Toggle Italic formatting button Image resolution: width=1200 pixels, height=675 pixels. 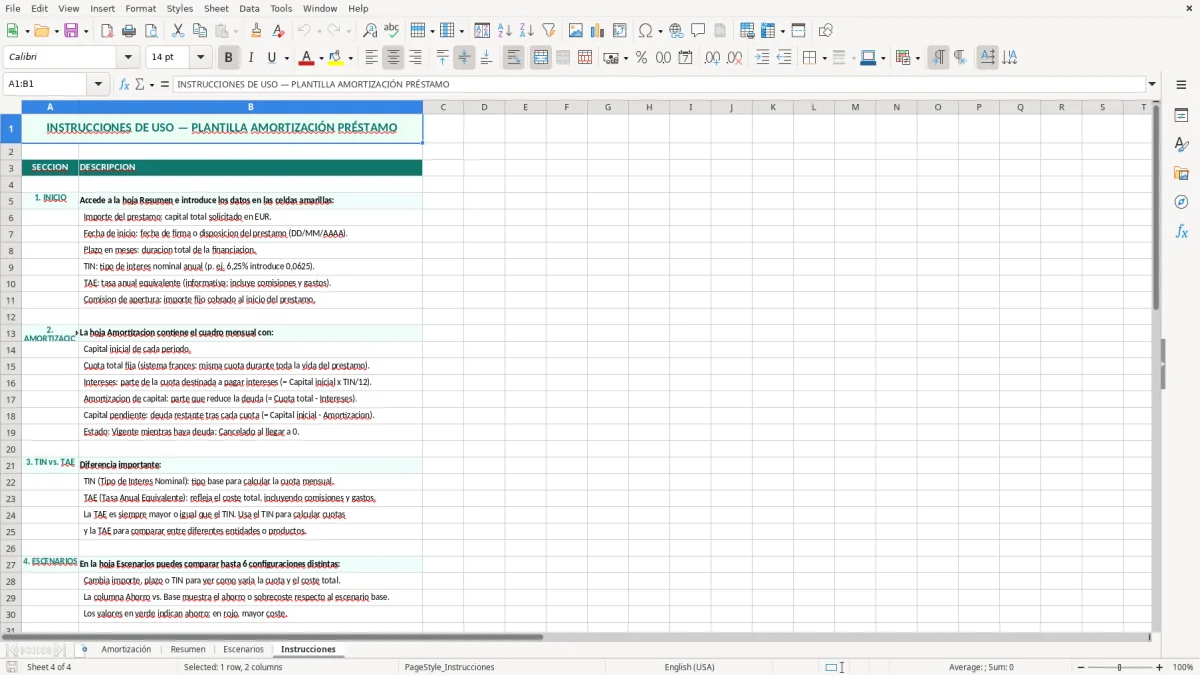tap(250, 58)
